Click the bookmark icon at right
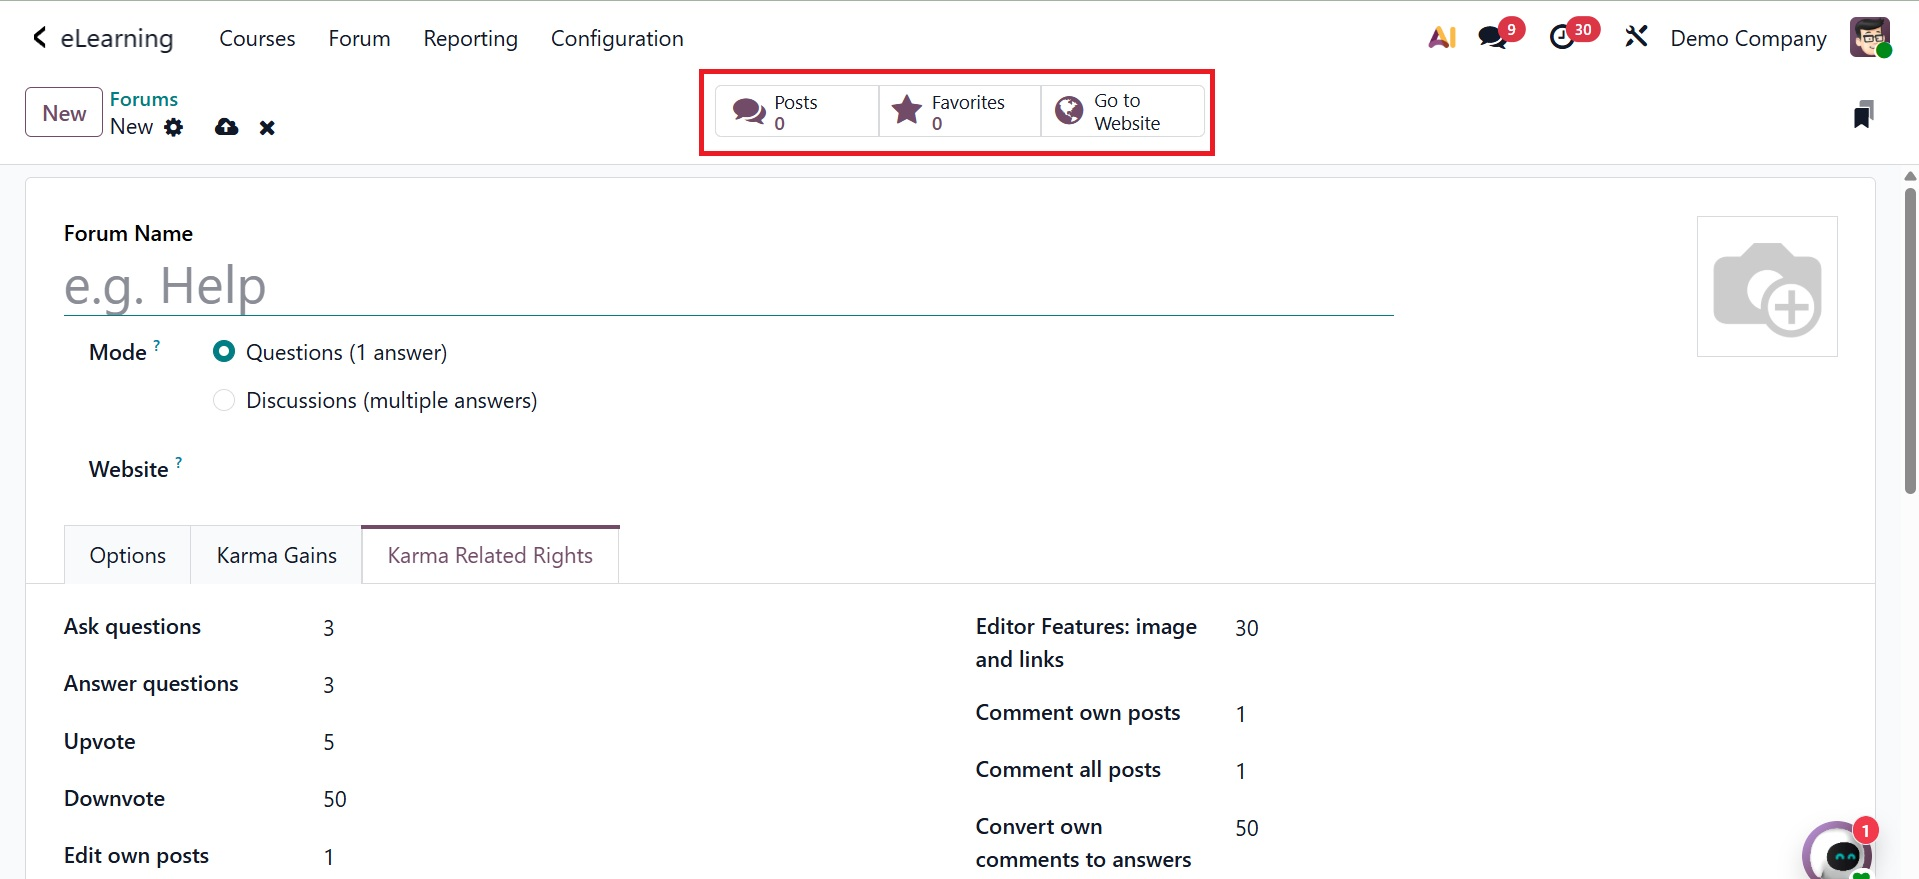The width and height of the screenshot is (1919, 879). [1862, 114]
